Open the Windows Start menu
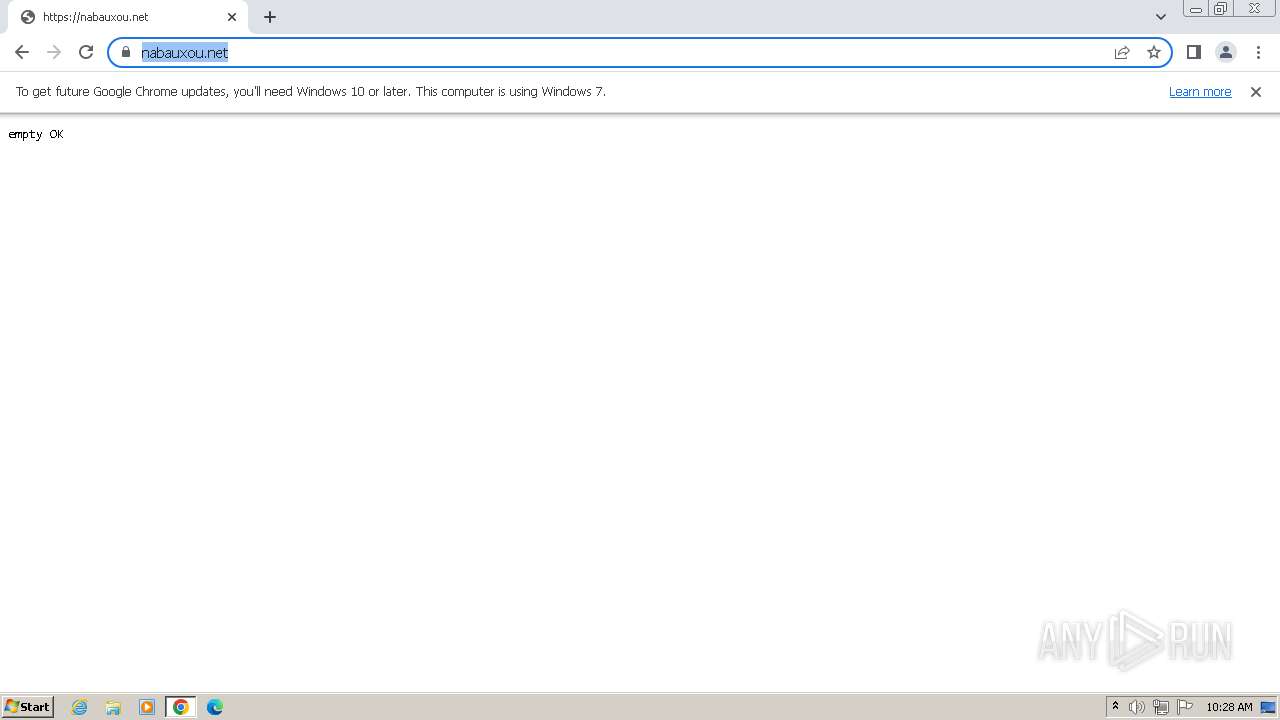The width and height of the screenshot is (1280, 720). 28,706
